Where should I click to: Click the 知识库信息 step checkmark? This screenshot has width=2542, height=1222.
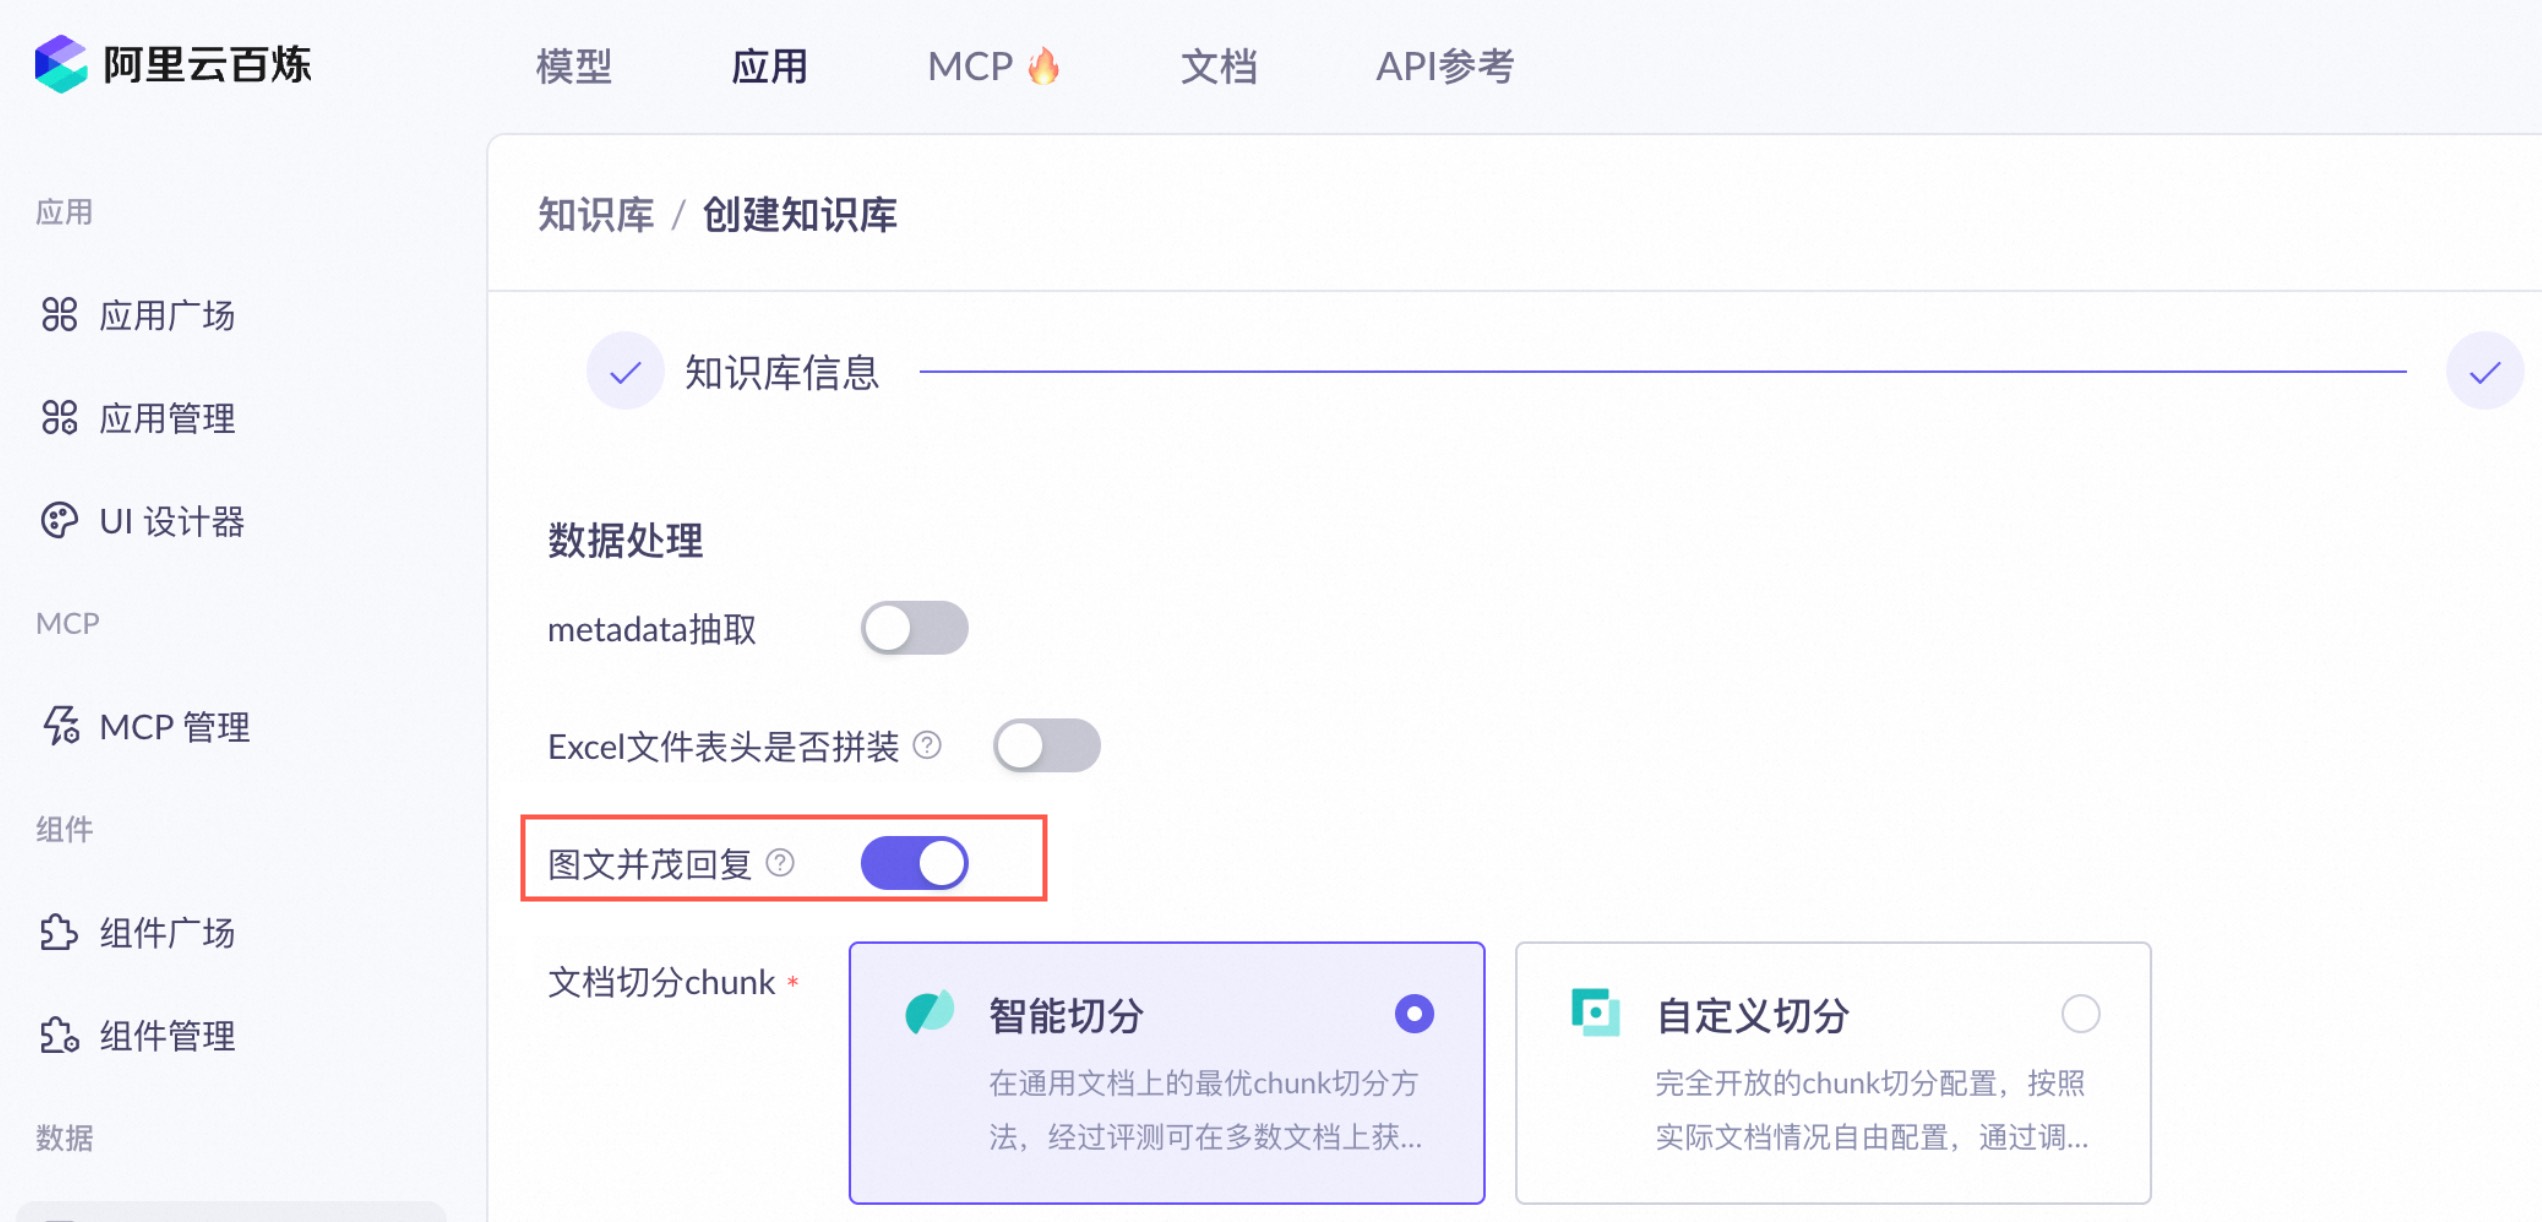626,372
